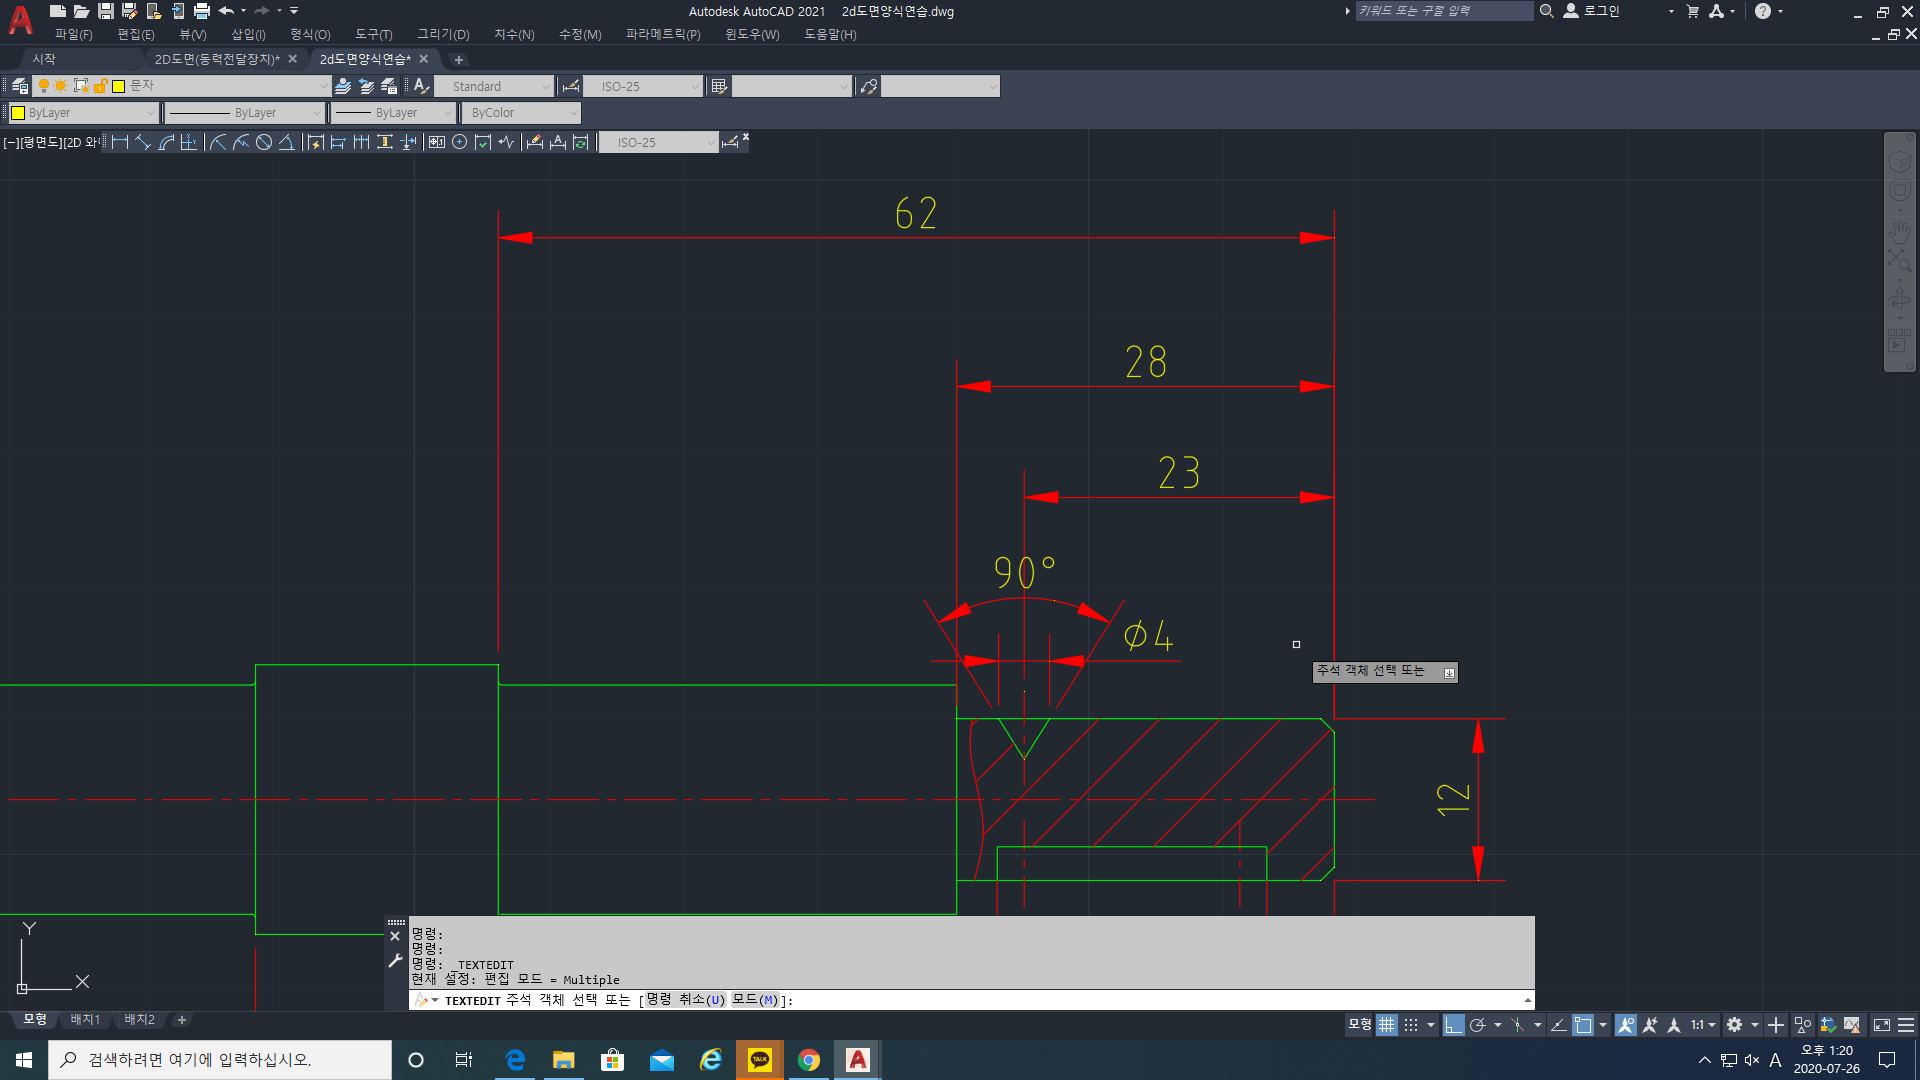Image resolution: width=1920 pixels, height=1080 pixels.
Task: Add a new drawing tab with plus
Action: coord(458,60)
